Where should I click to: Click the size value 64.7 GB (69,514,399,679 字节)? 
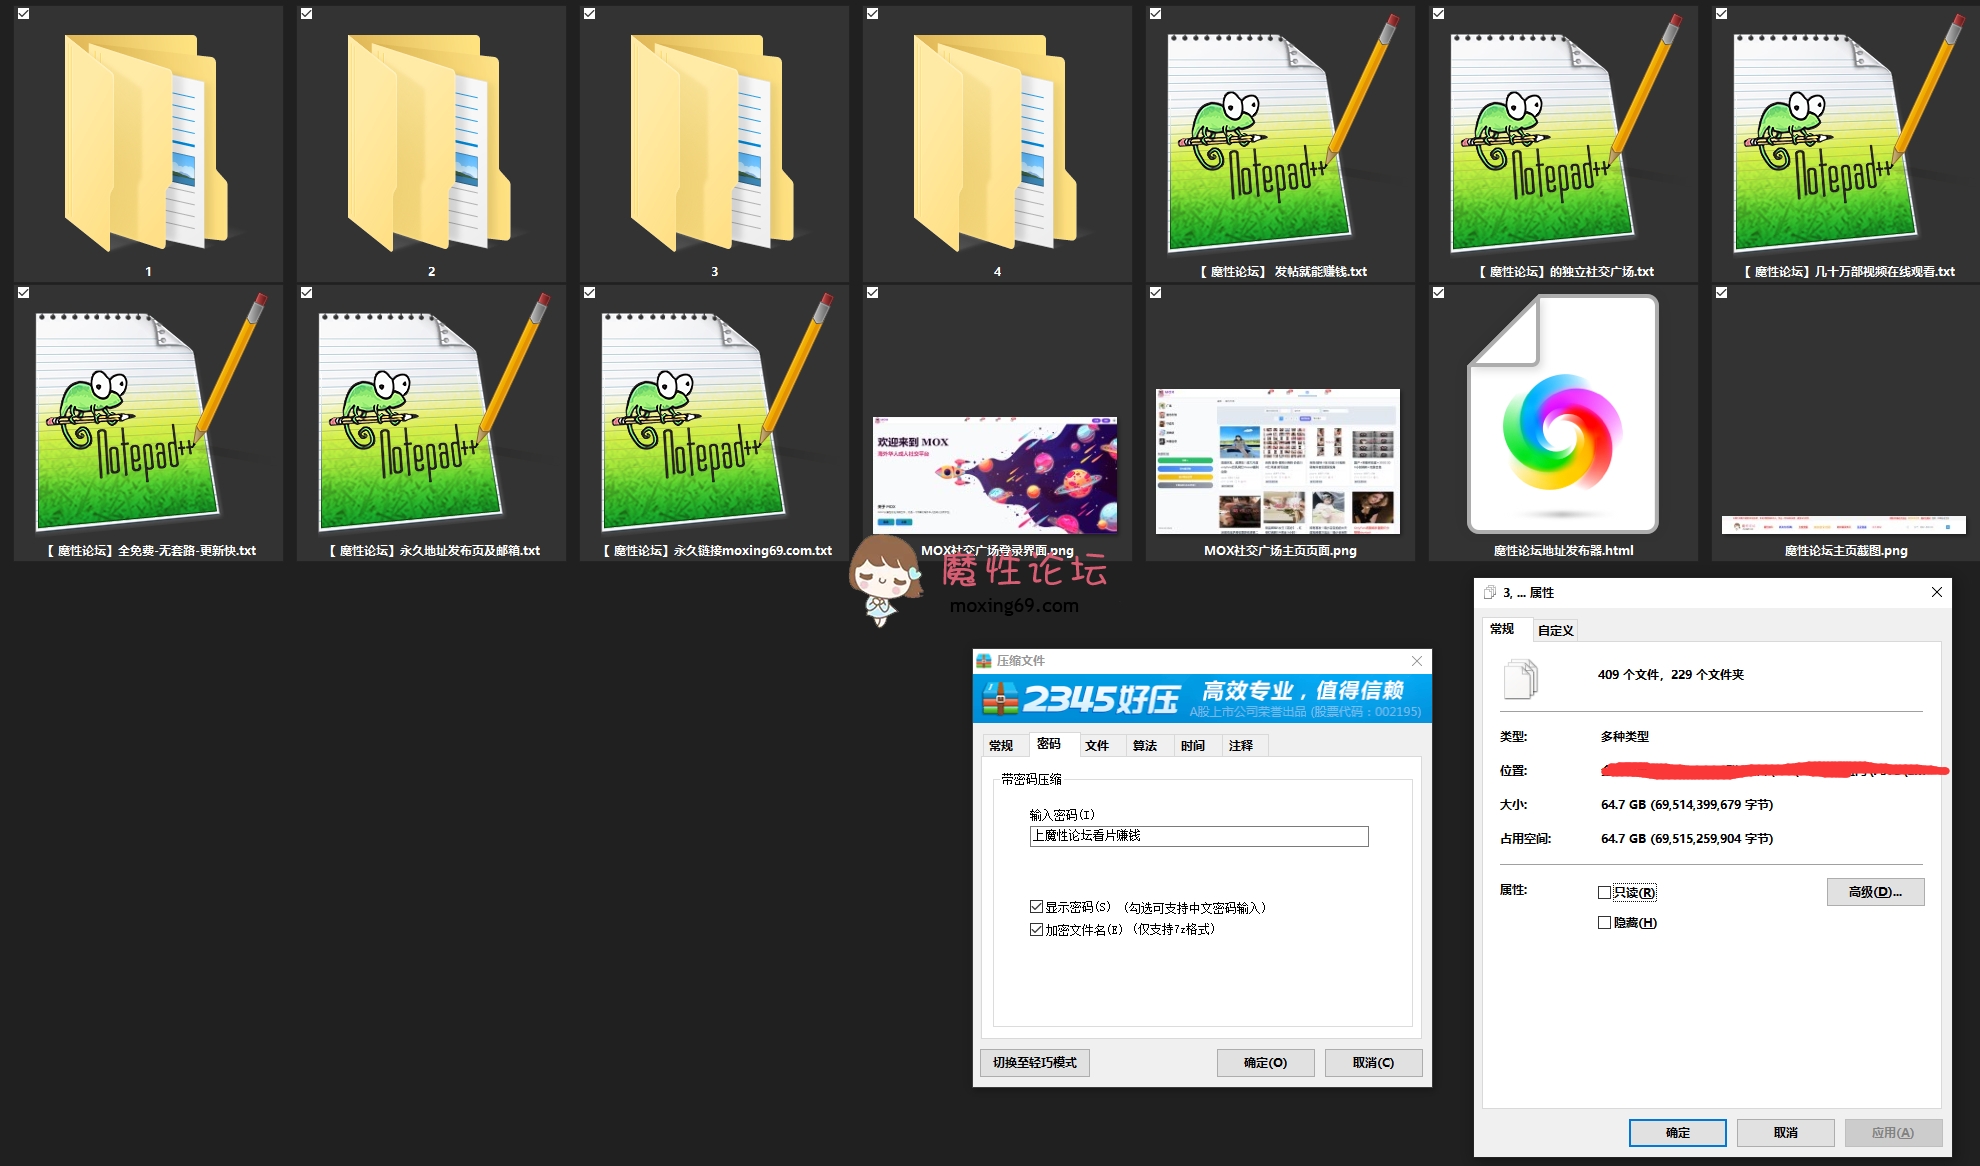1687,804
